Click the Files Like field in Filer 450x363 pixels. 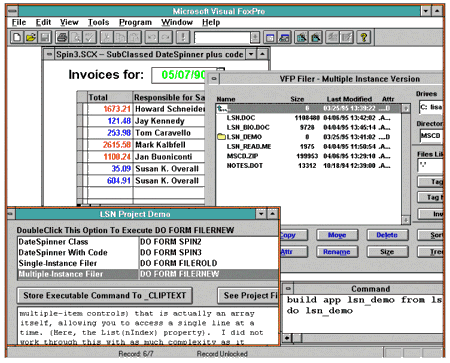point(430,165)
